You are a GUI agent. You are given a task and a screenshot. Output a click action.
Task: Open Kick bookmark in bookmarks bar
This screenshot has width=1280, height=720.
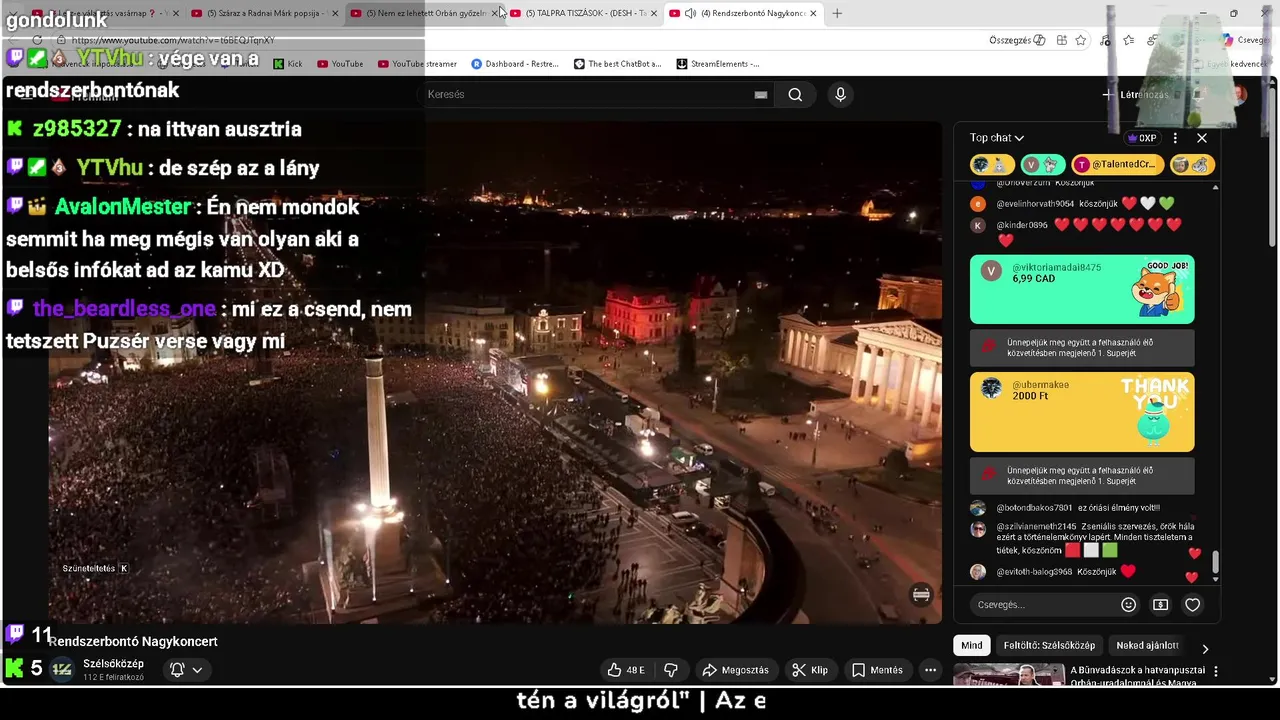click(288, 64)
